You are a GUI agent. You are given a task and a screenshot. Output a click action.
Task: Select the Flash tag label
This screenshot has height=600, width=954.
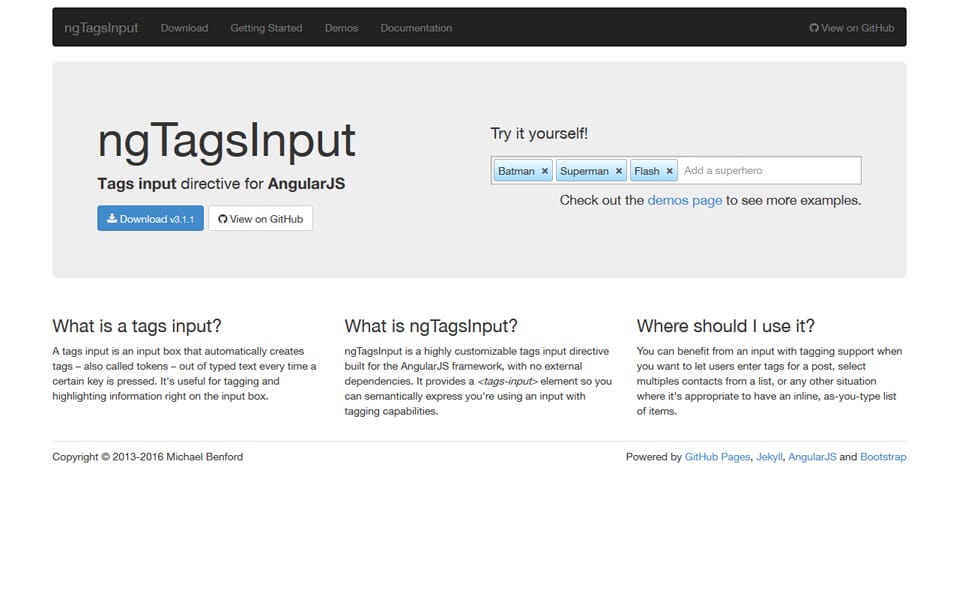[647, 171]
